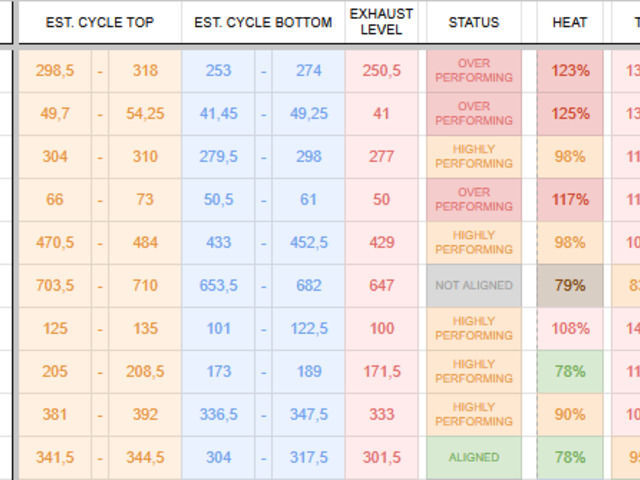Viewport: 640px width, 480px height.
Task: Click the 79% heat cell
Action: pos(570,286)
